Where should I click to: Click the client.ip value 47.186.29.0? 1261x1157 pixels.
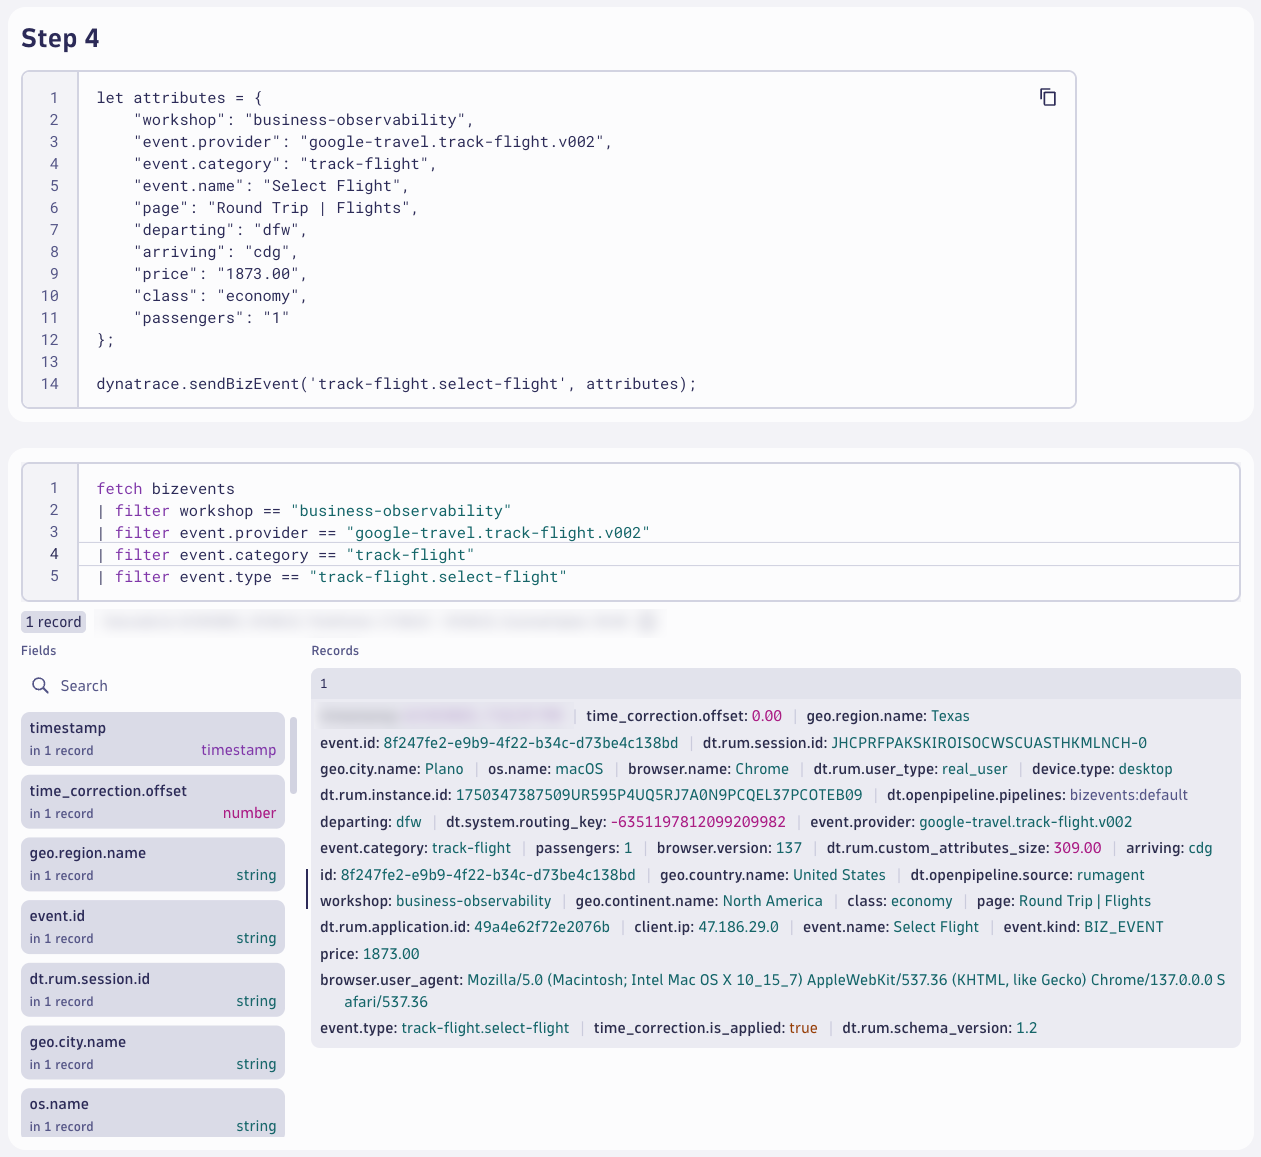pyautogui.click(x=739, y=927)
